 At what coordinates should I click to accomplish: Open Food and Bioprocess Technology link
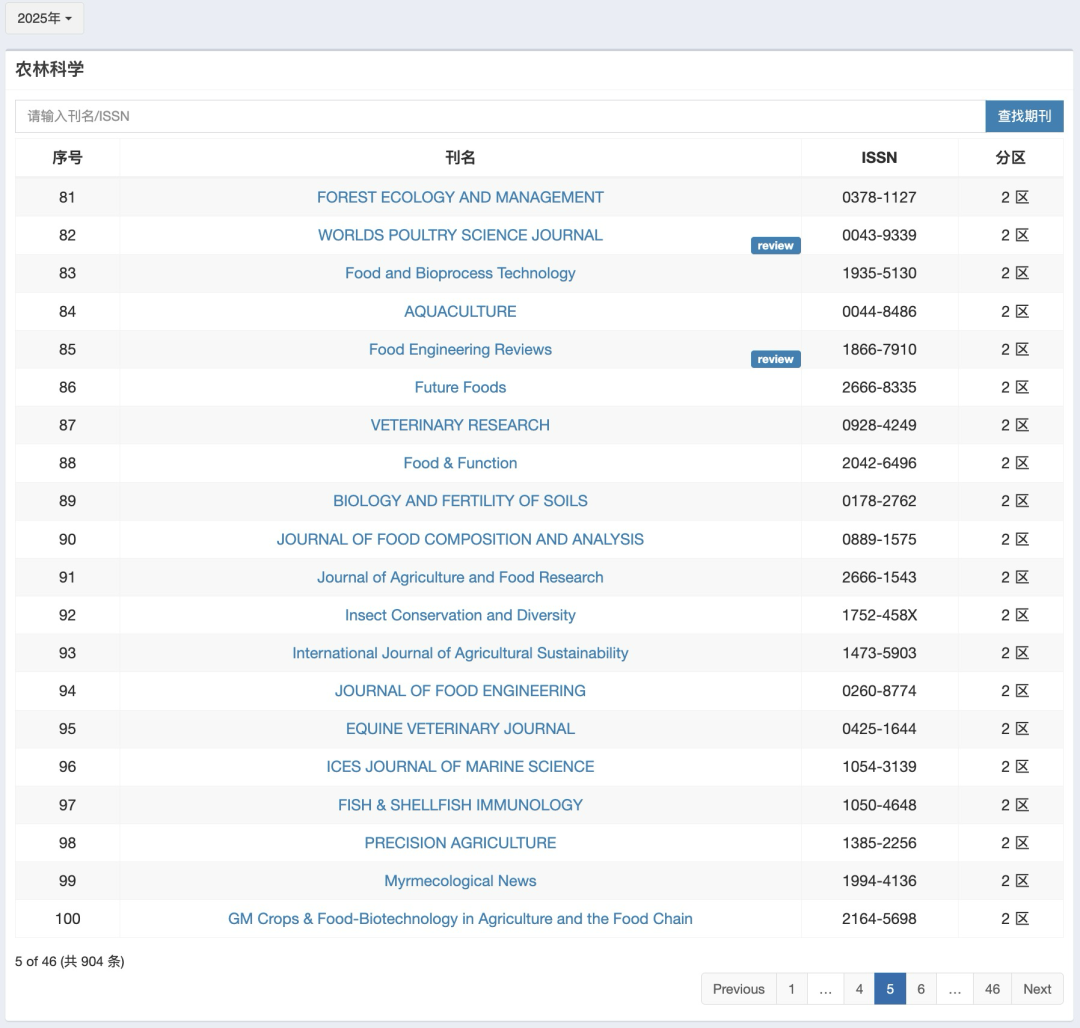click(x=460, y=273)
